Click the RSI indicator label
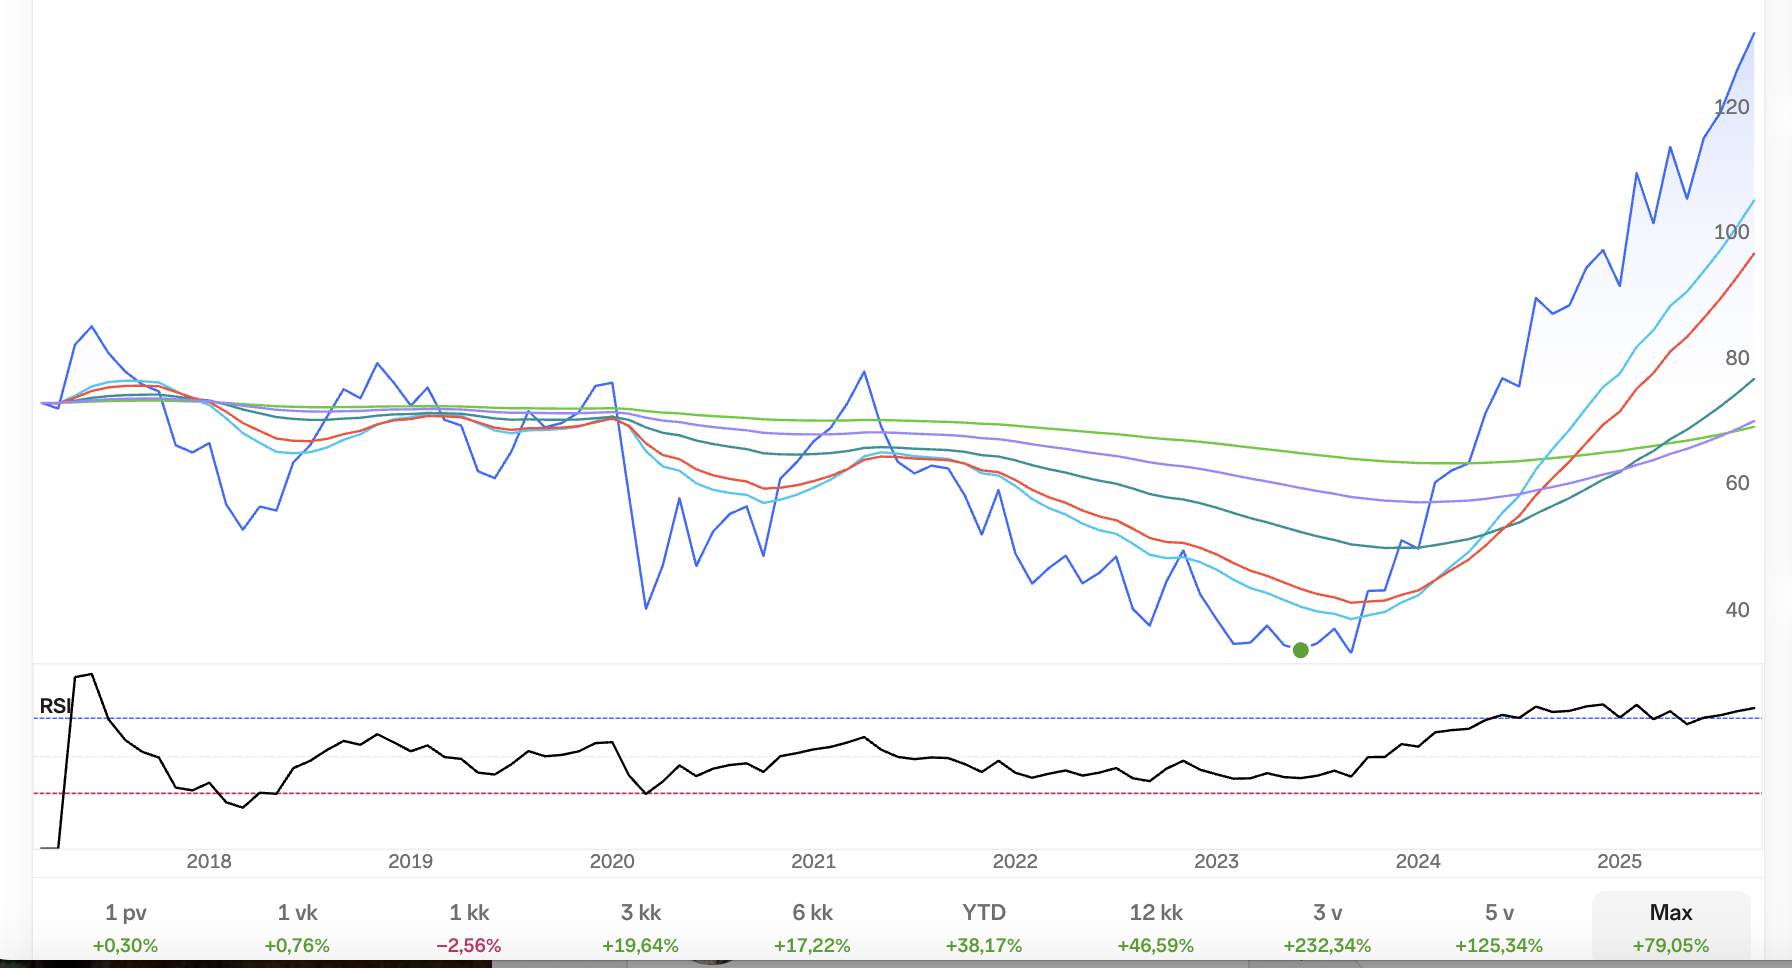Viewport: 1792px width, 968px height. click(55, 706)
